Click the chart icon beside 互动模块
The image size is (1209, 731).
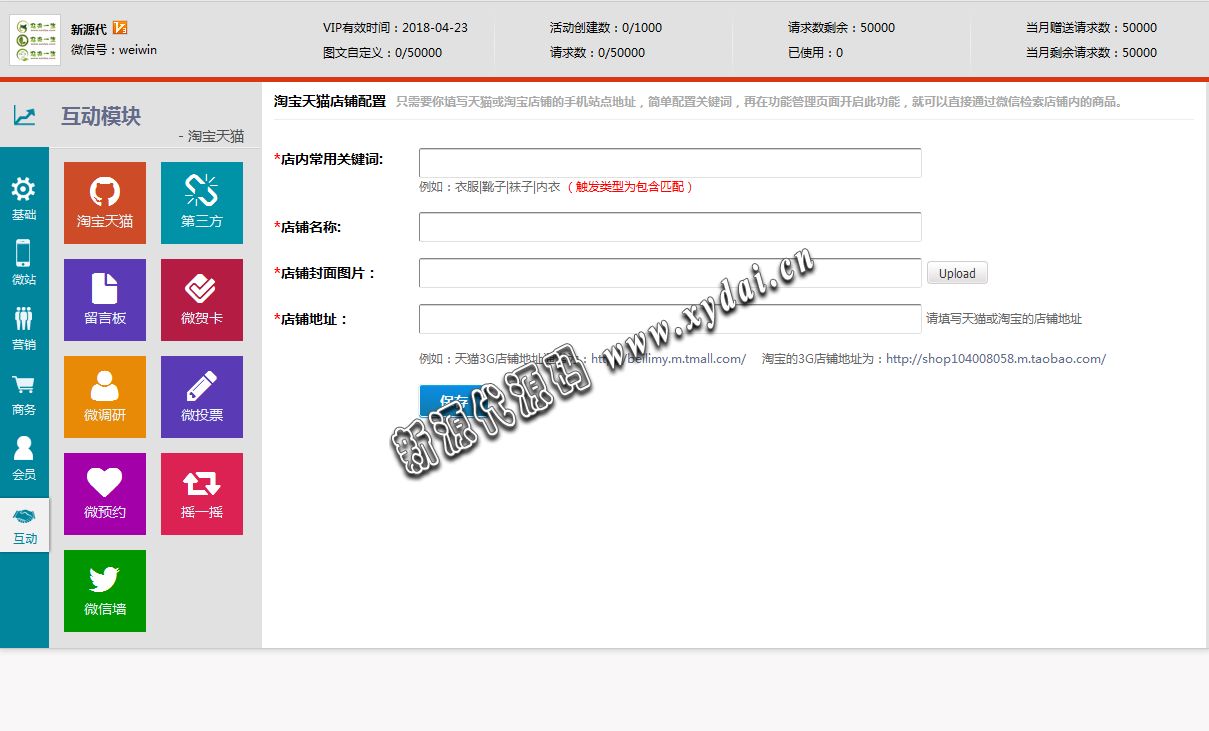pyautogui.click(x=25, y=116)
